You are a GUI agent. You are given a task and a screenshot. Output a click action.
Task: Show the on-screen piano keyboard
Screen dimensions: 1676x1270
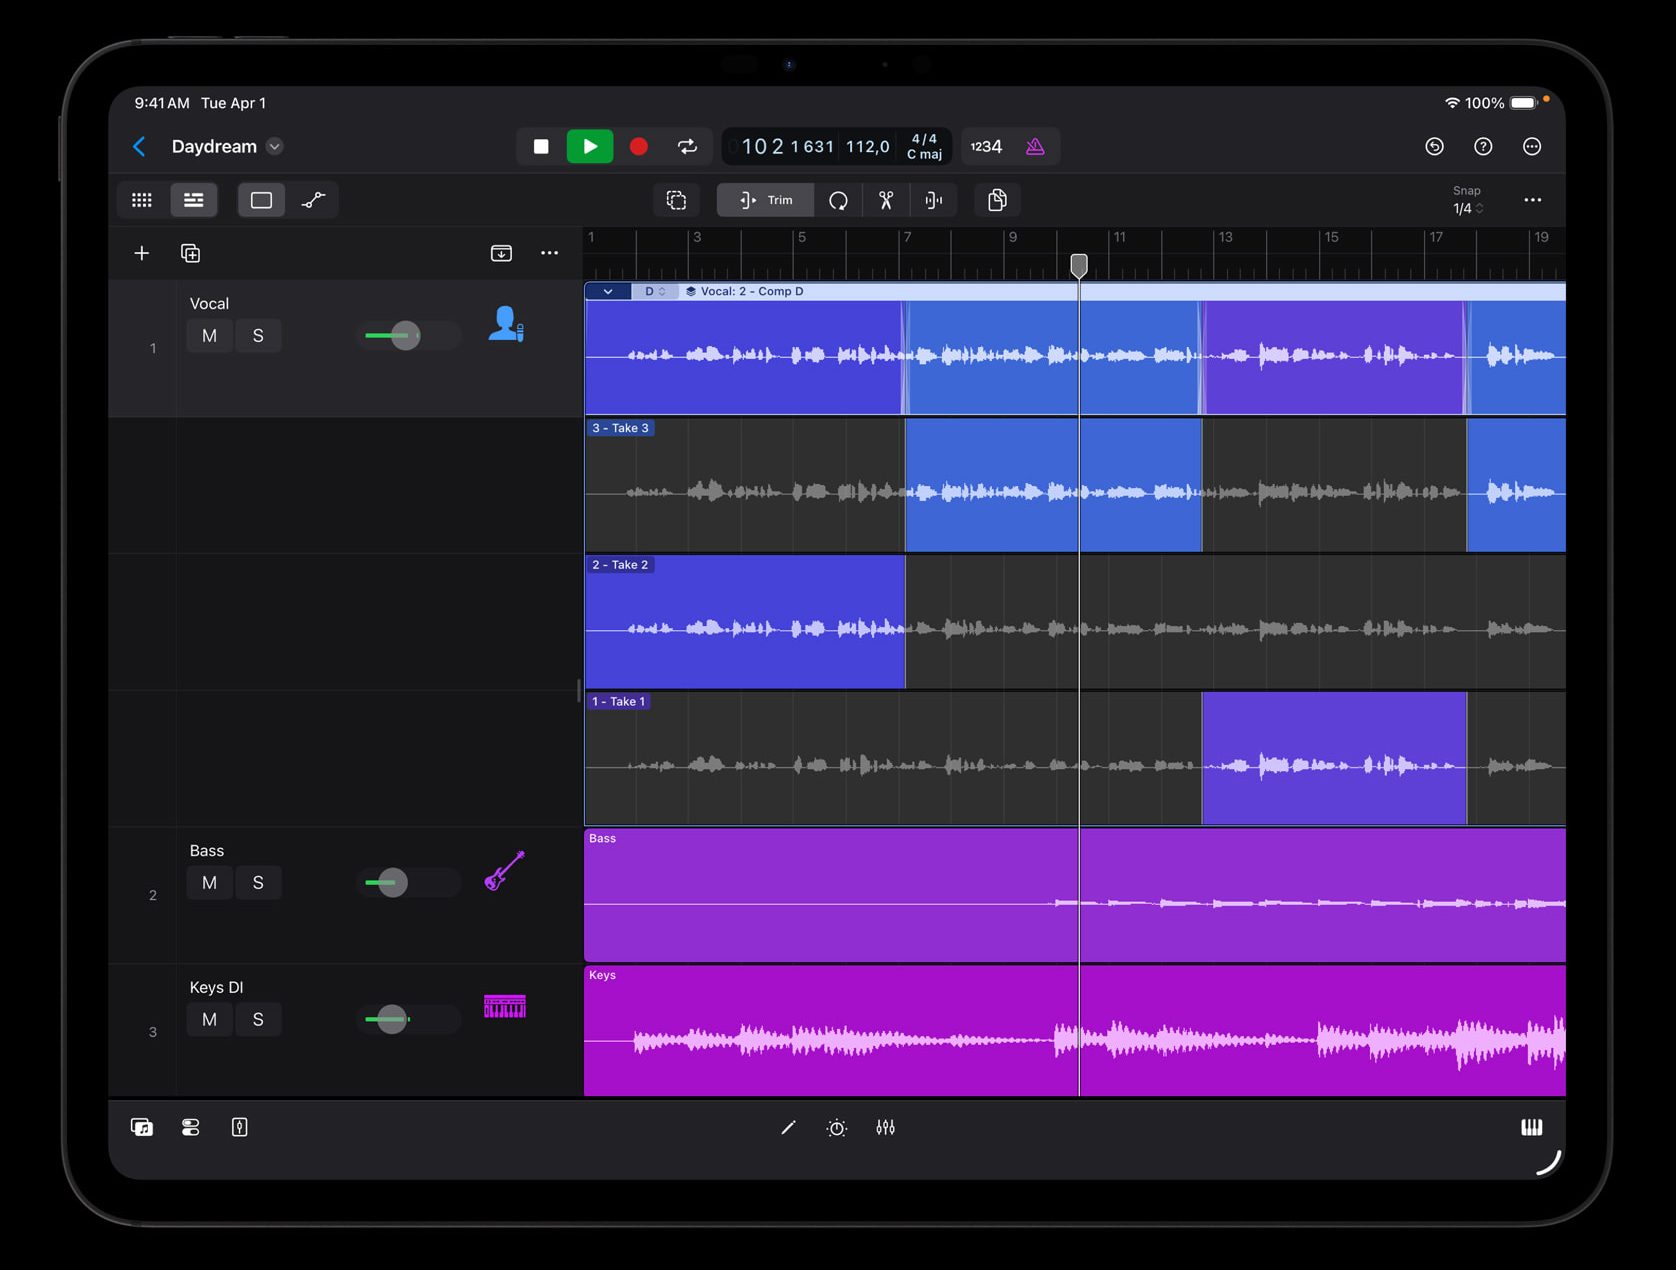click(1531, 1127)
